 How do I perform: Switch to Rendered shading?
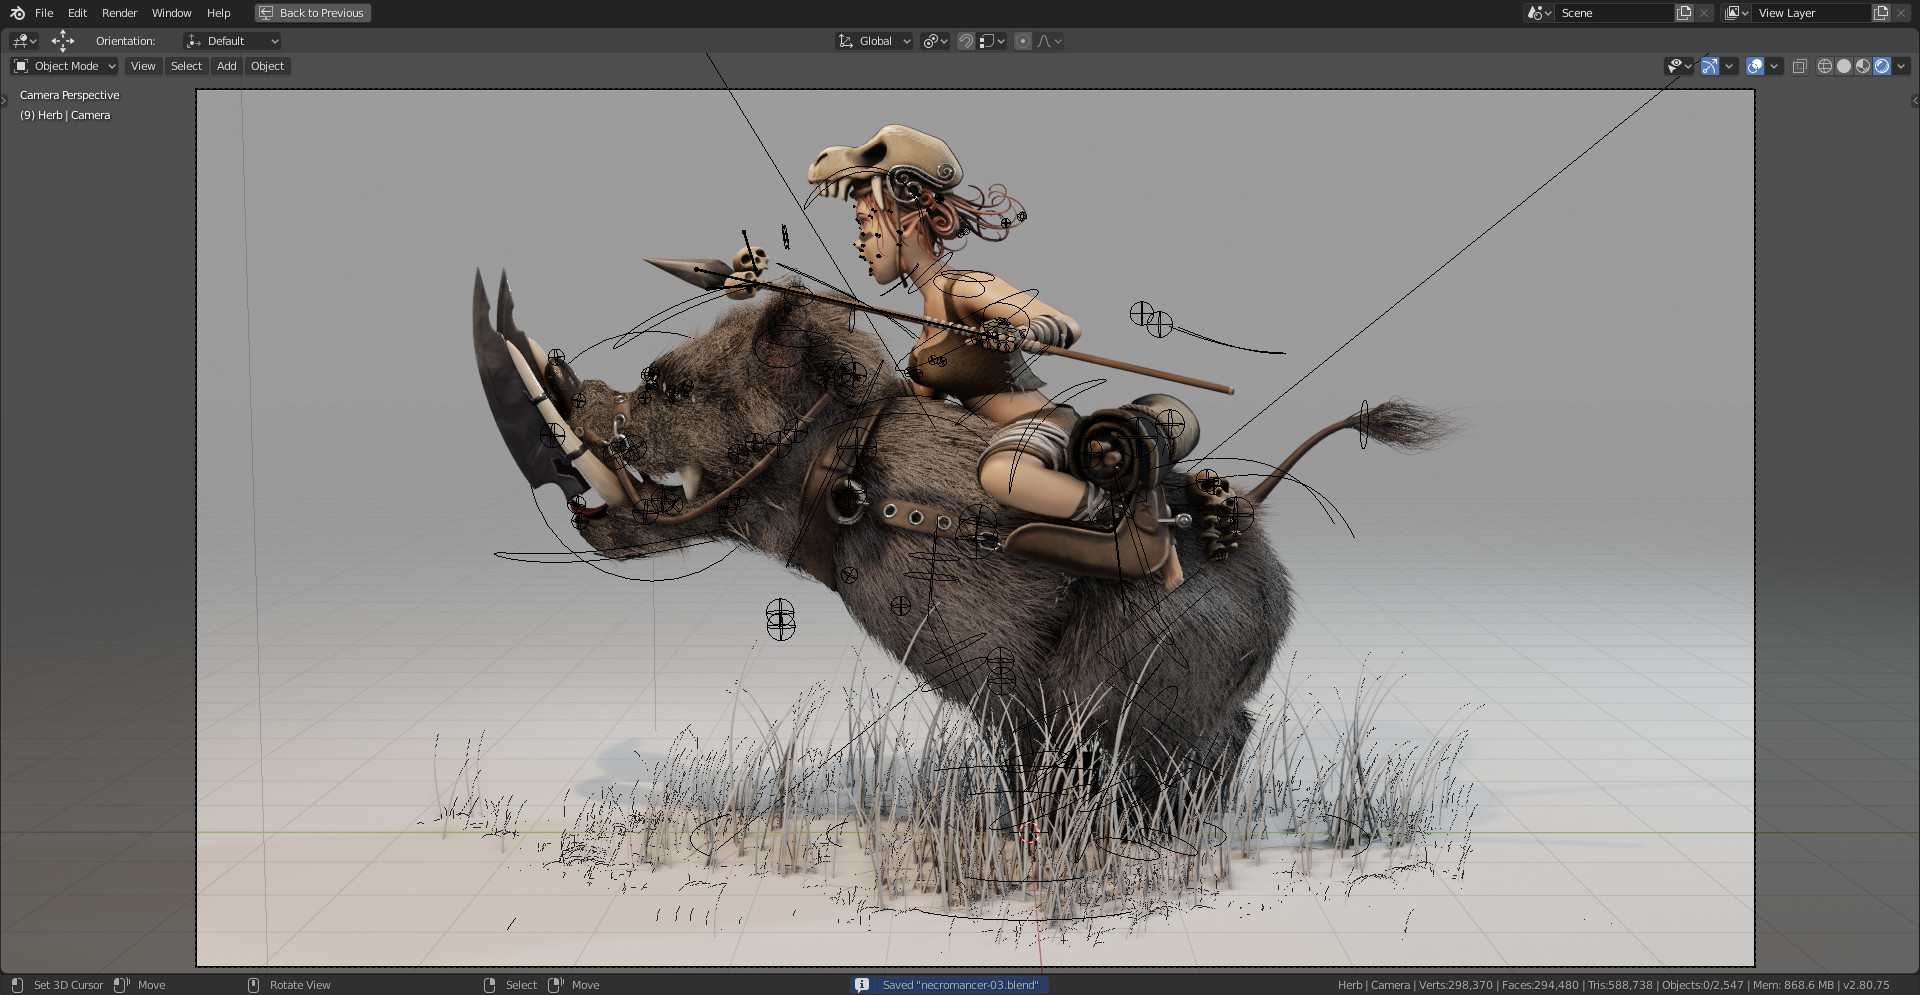click(x=1882, y=66)
